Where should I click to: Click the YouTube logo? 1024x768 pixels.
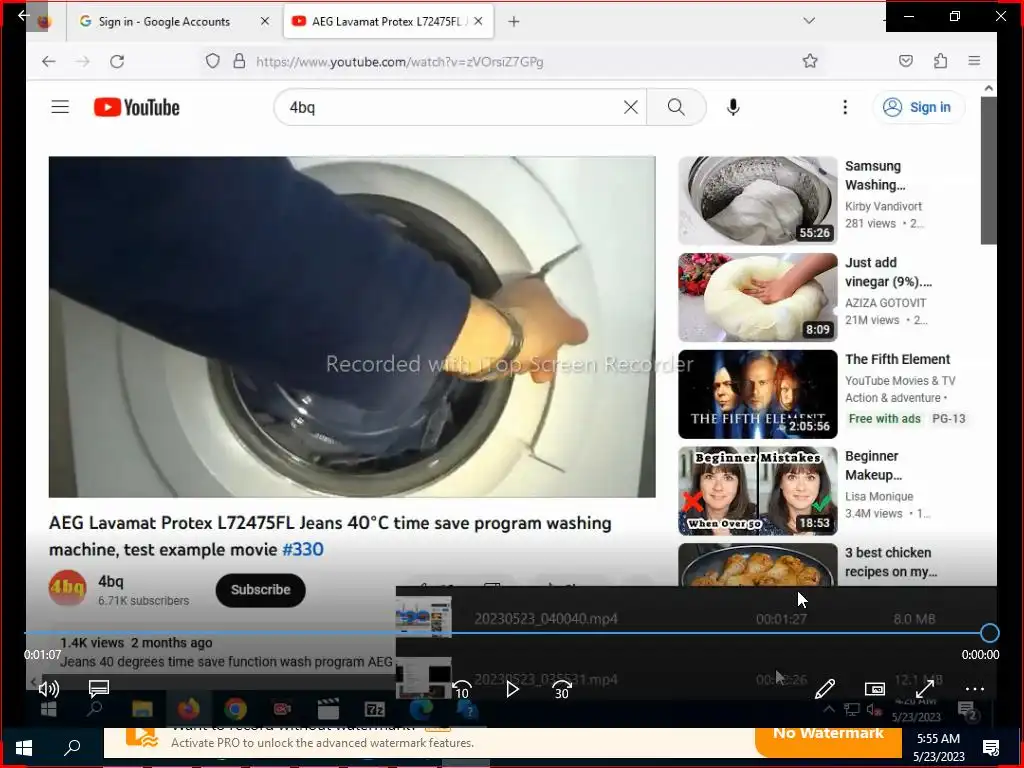[x=136, y=107]
